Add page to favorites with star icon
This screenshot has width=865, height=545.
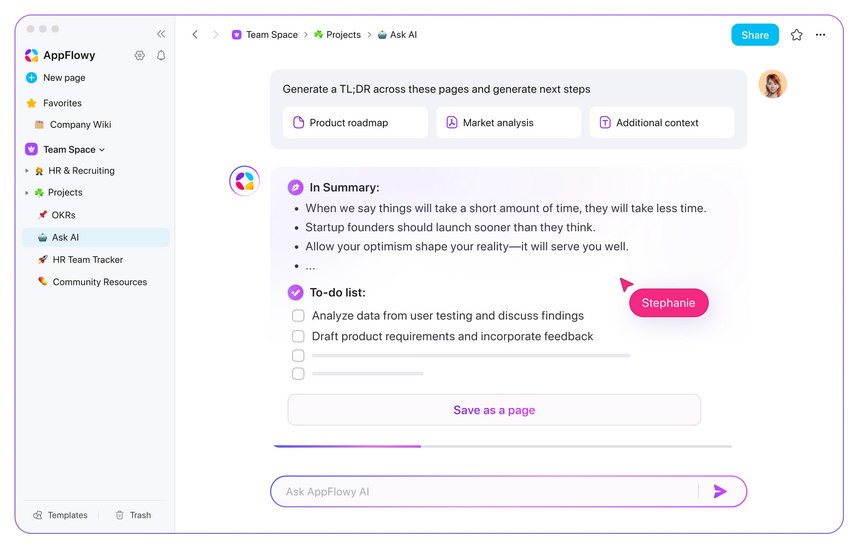796,35
